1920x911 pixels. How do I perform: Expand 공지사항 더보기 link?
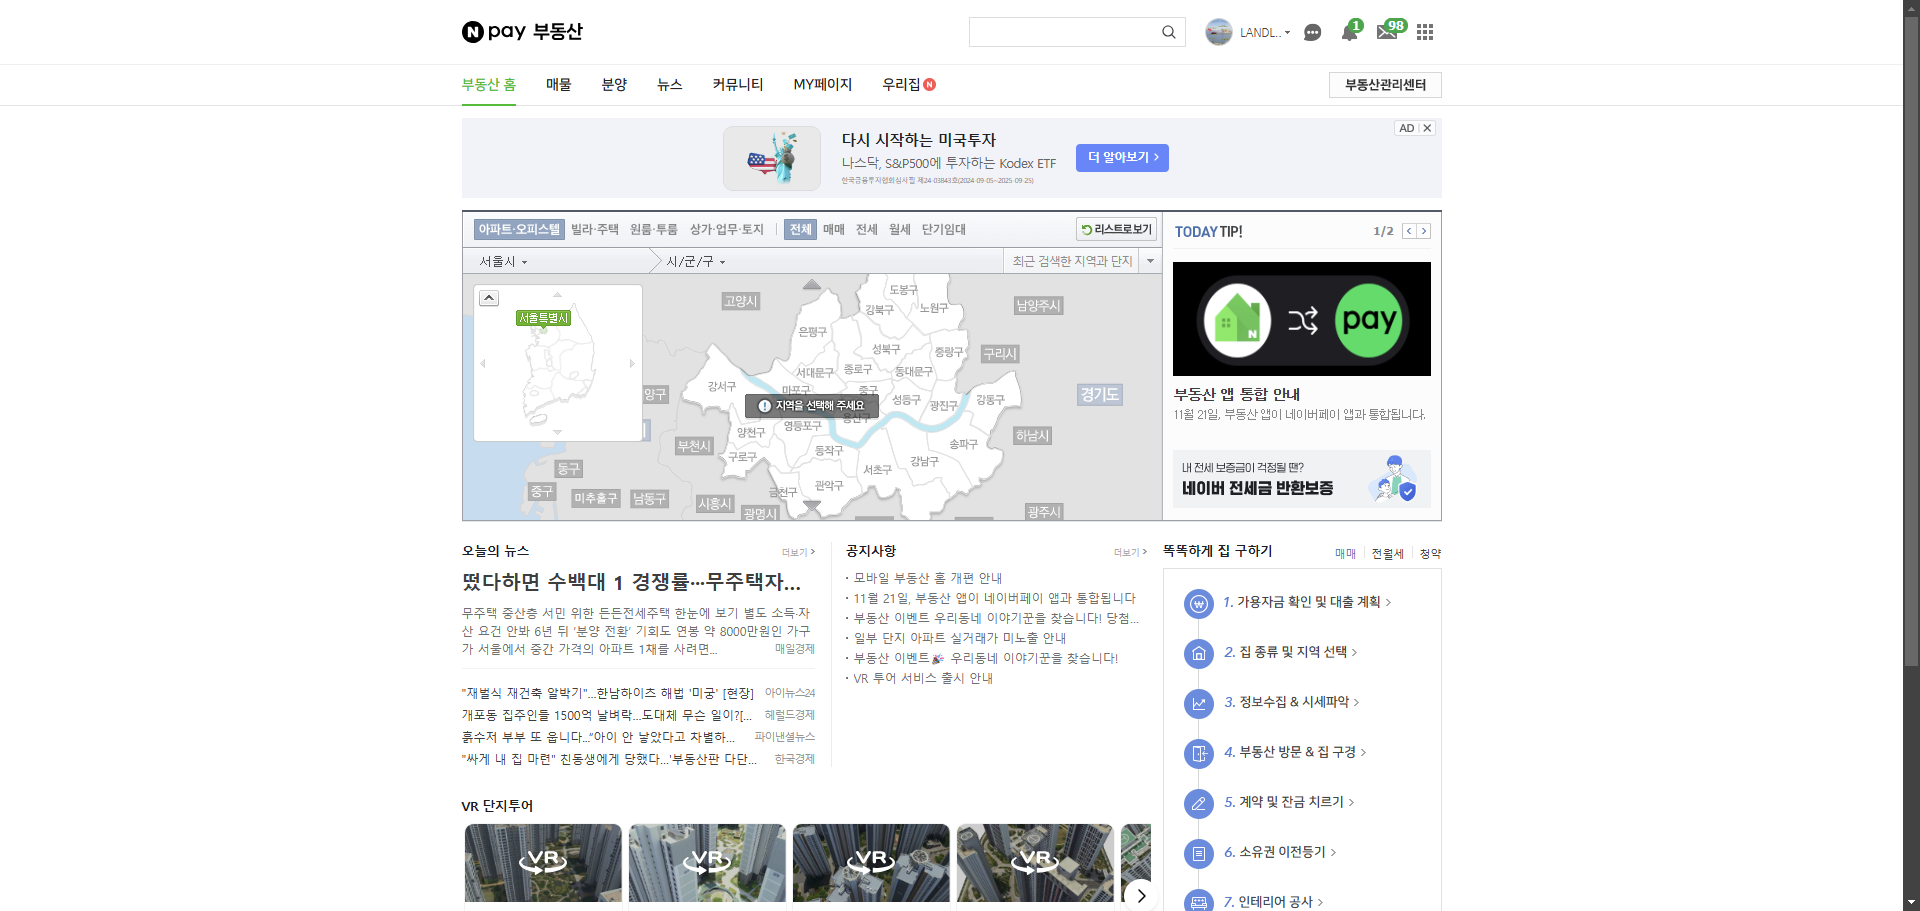tap(1131, 552)
